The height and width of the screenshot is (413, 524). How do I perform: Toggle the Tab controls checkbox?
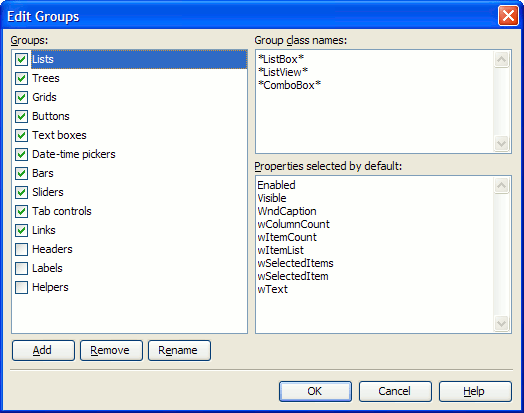21,212
